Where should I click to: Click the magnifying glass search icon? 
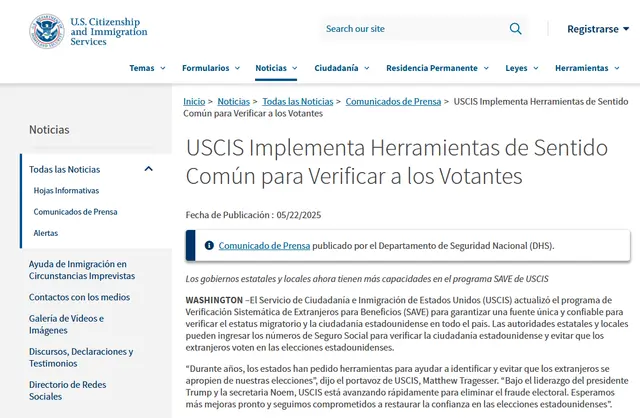pyautogui.click(x=516, y=29)
